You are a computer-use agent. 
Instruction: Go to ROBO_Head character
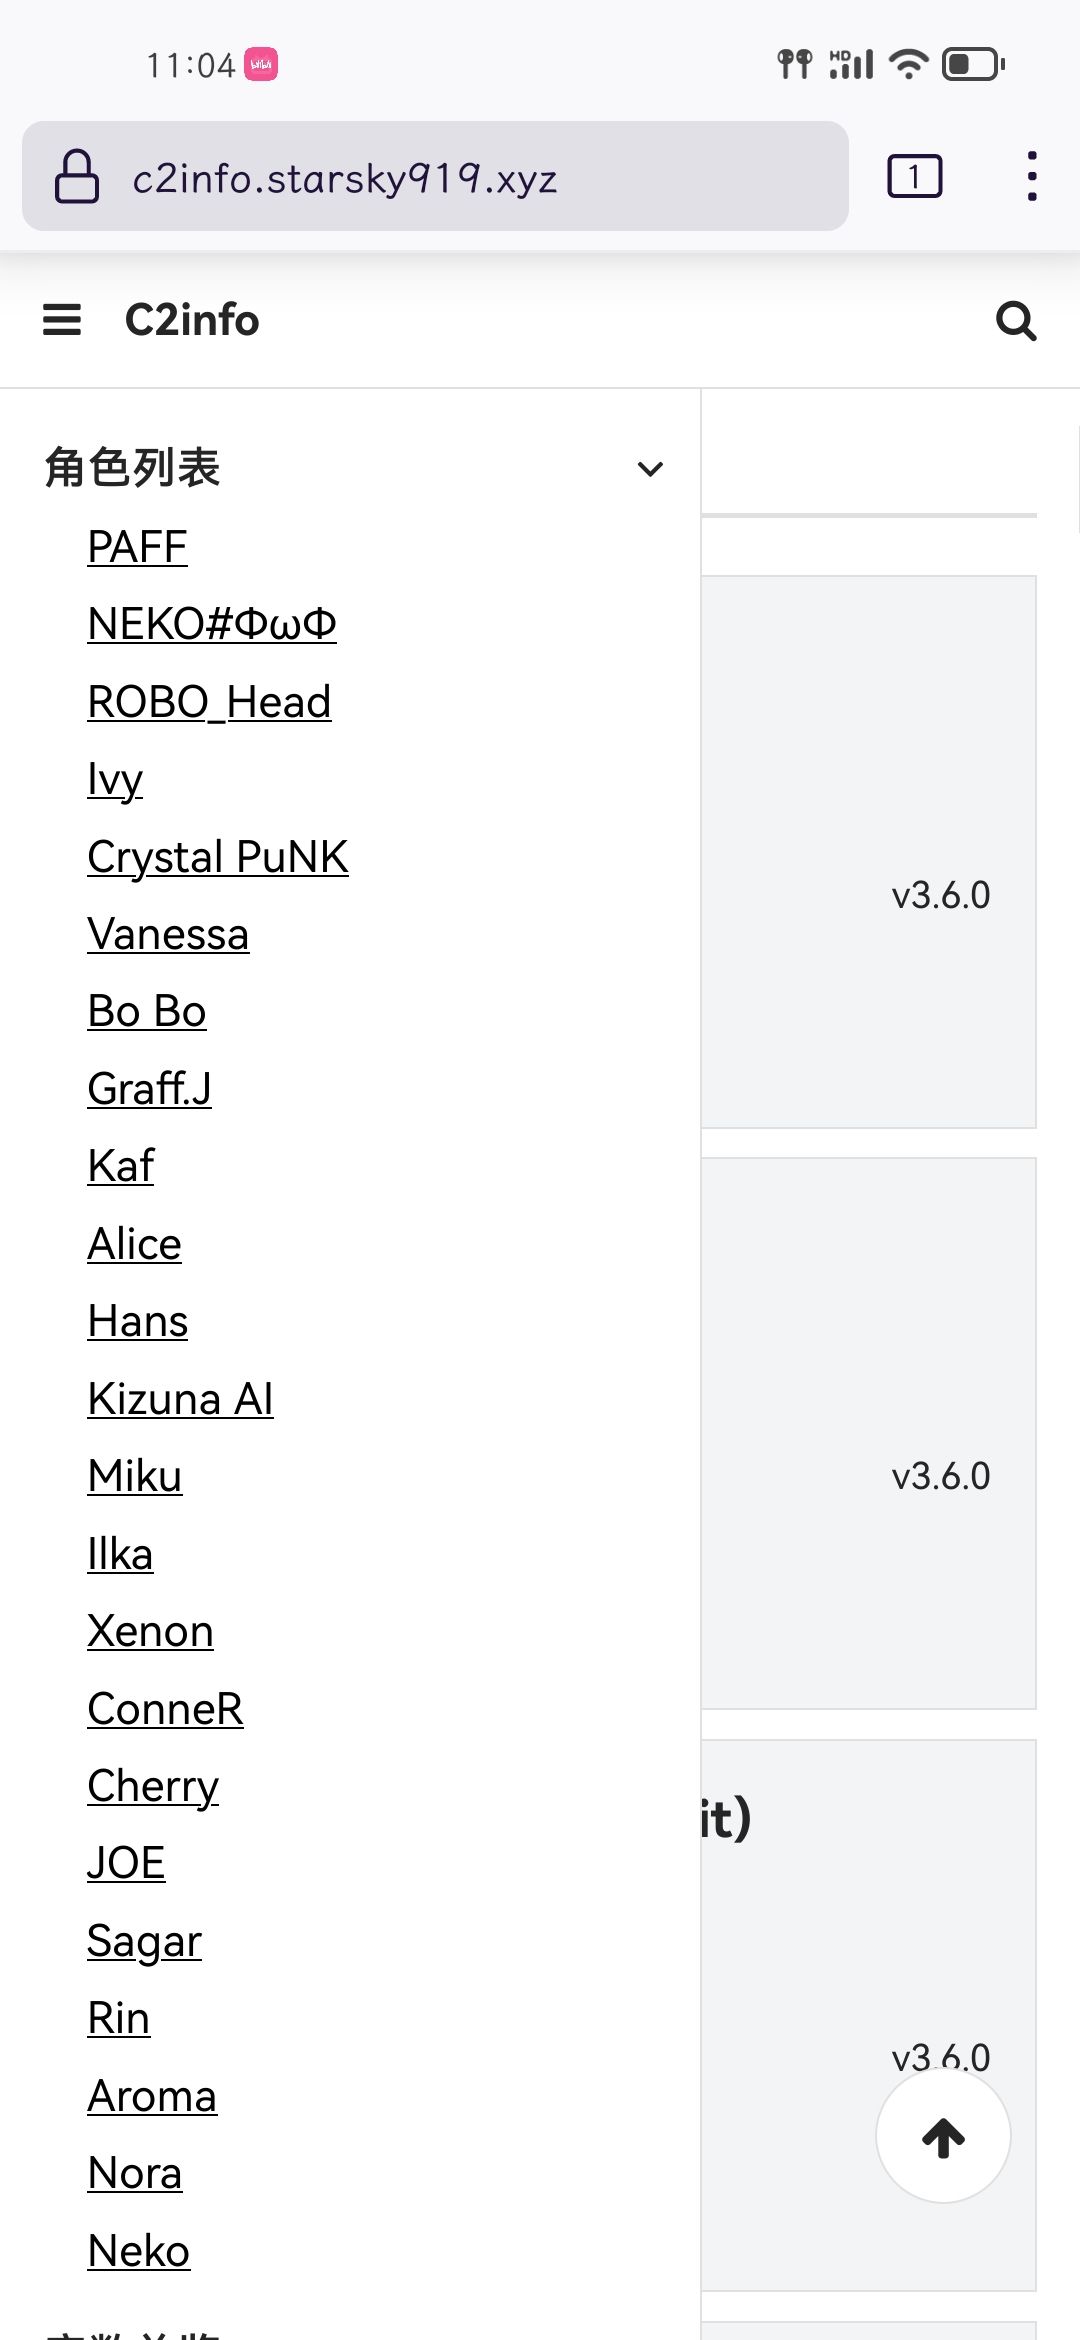point(209,702)
